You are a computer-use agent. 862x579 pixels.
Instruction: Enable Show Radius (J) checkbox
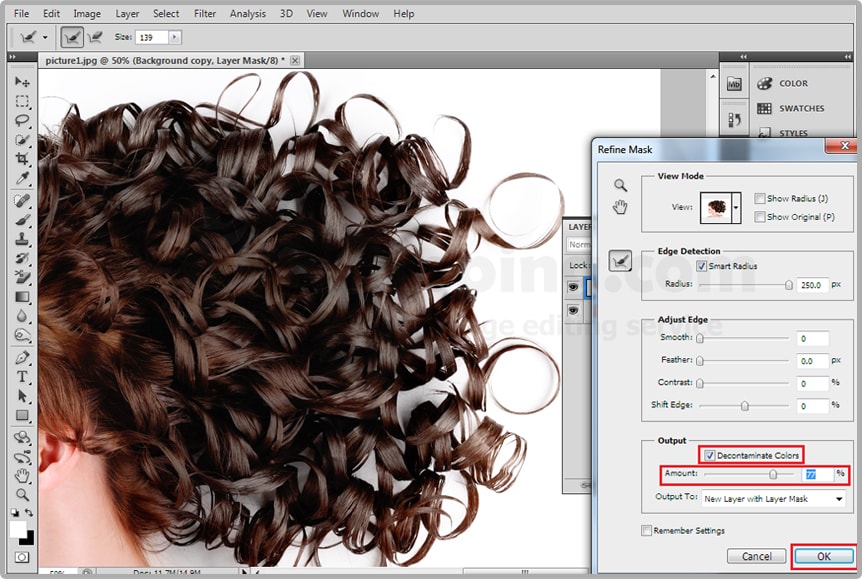pyautogui.click(x=760, y=199)
